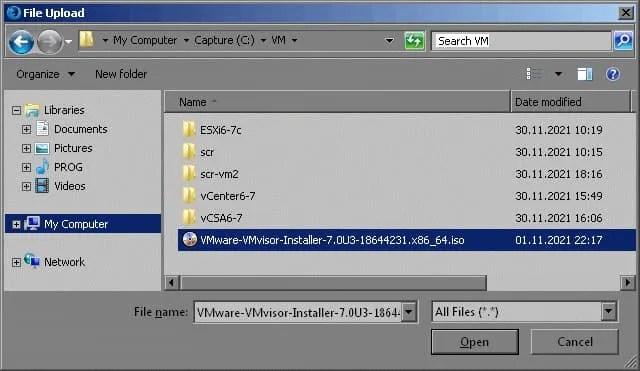Open the ESXi6-7c folder
The width and height of the screenshot is (640, 371).
coord(220,130)
